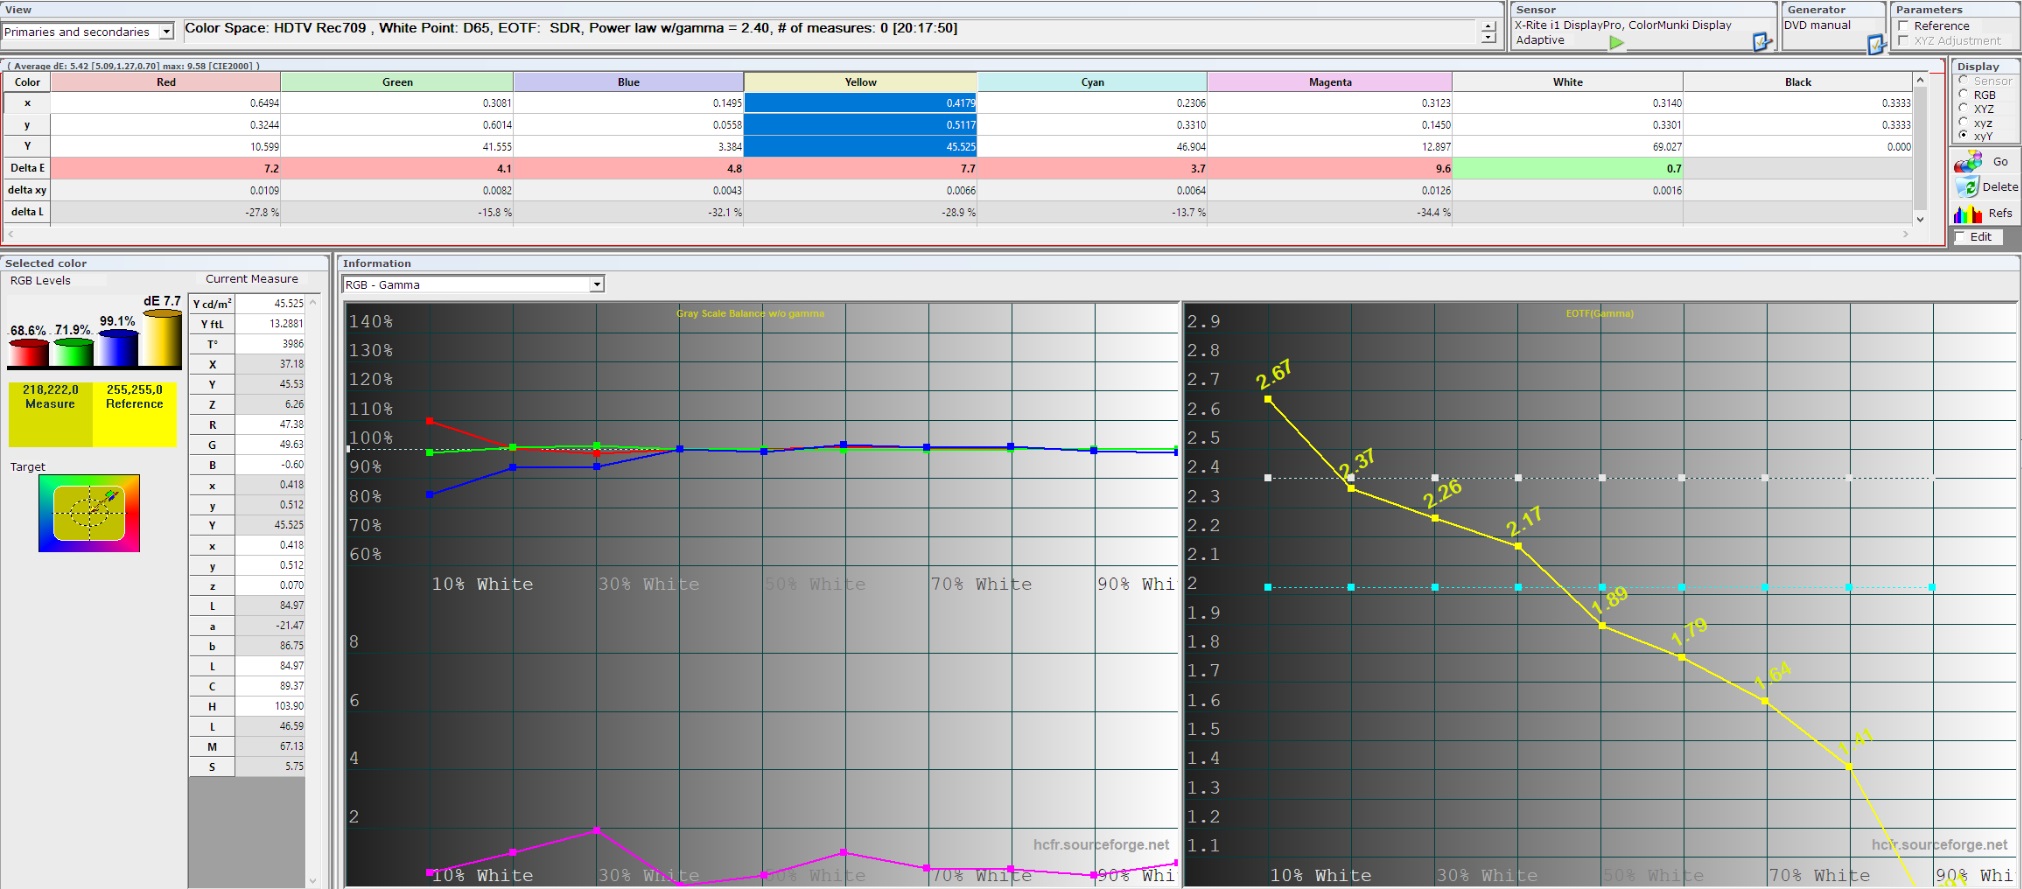2022x889 pixels.
Task: Click the red 68.6% RGB level bar
Action: point(28,353)
